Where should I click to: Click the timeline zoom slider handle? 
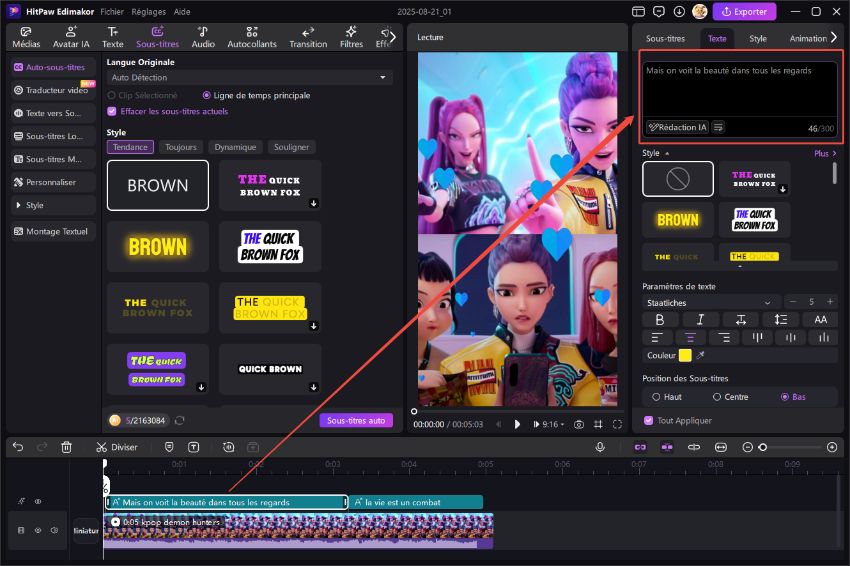(x=763, y=447)
